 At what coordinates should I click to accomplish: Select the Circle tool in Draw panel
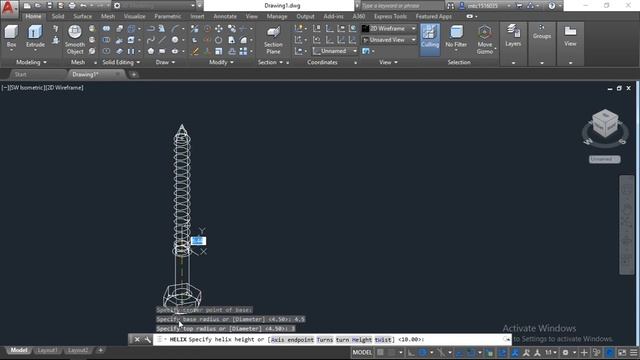click(175, 40)
